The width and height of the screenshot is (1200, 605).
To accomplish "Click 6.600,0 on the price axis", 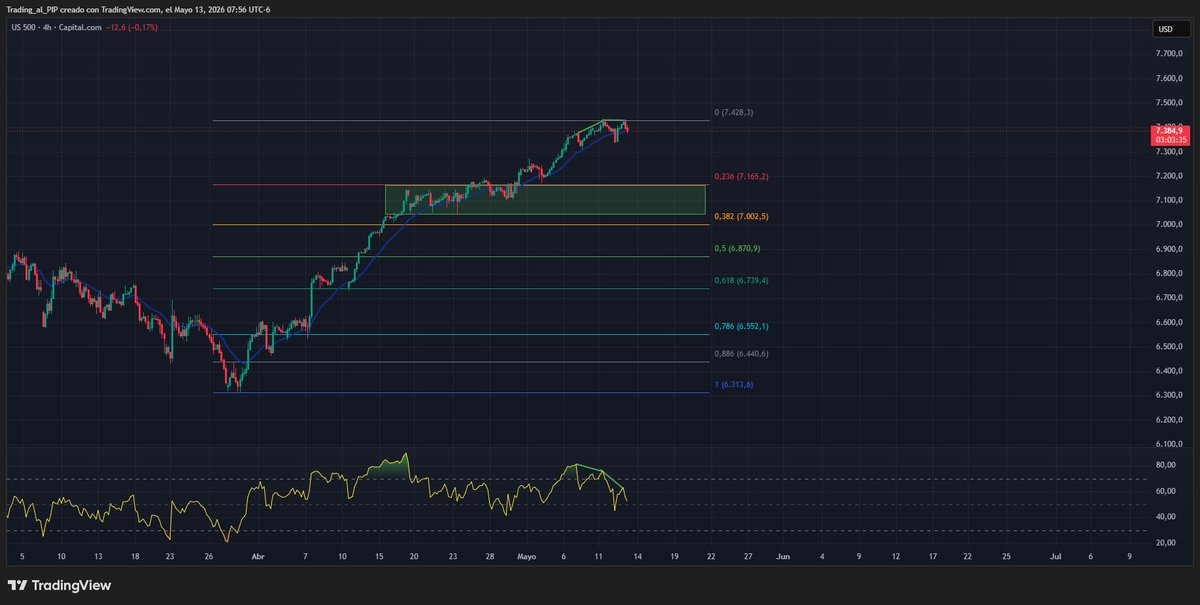I will click(1169, 322).
